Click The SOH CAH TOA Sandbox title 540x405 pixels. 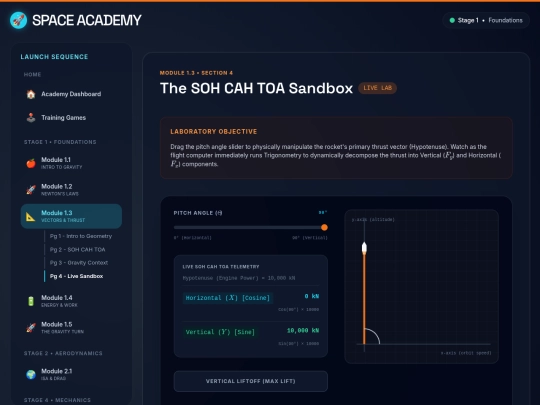coord(256,88)
